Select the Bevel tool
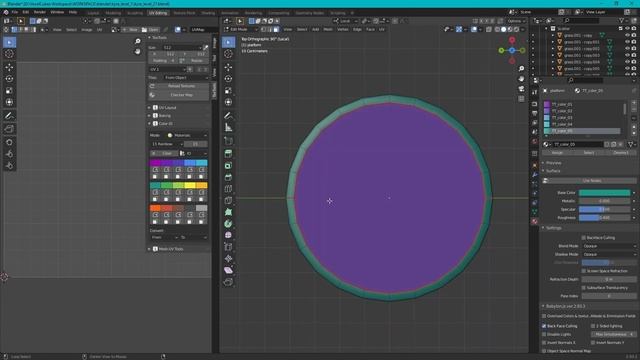The width and height of the screenshot is (640, 360). point(229,177)
